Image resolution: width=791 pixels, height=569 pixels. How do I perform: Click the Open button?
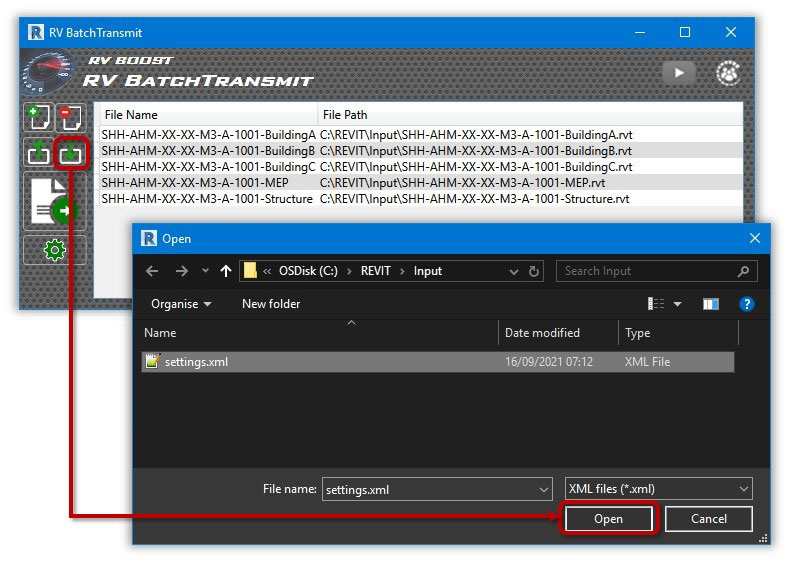coord(608,519)
